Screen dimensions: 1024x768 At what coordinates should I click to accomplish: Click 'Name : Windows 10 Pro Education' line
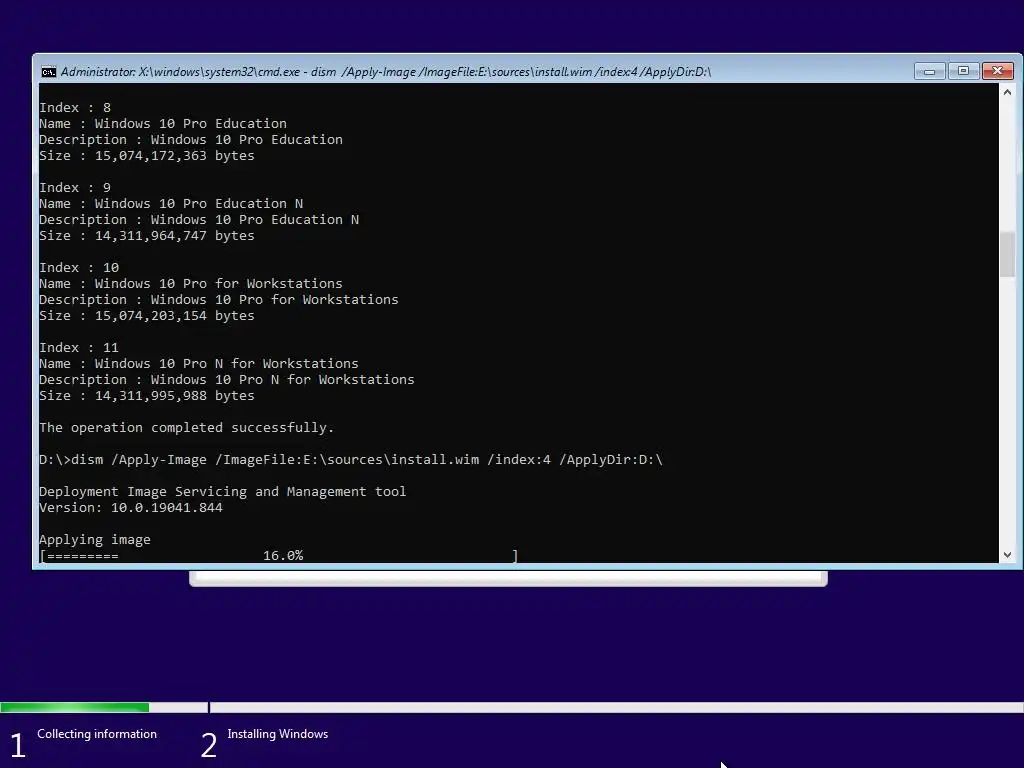tap(163, 123)
